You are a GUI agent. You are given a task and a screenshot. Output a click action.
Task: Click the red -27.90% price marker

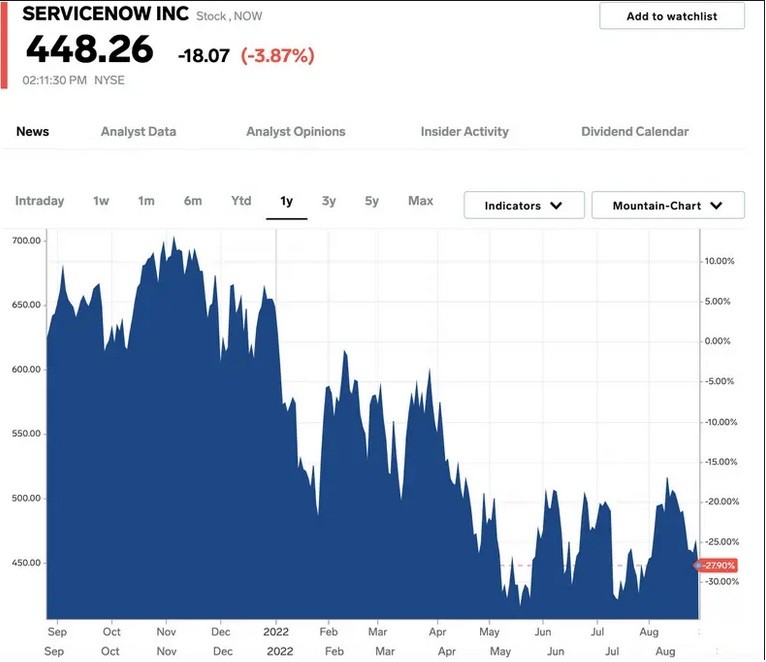tap(718, 566)
